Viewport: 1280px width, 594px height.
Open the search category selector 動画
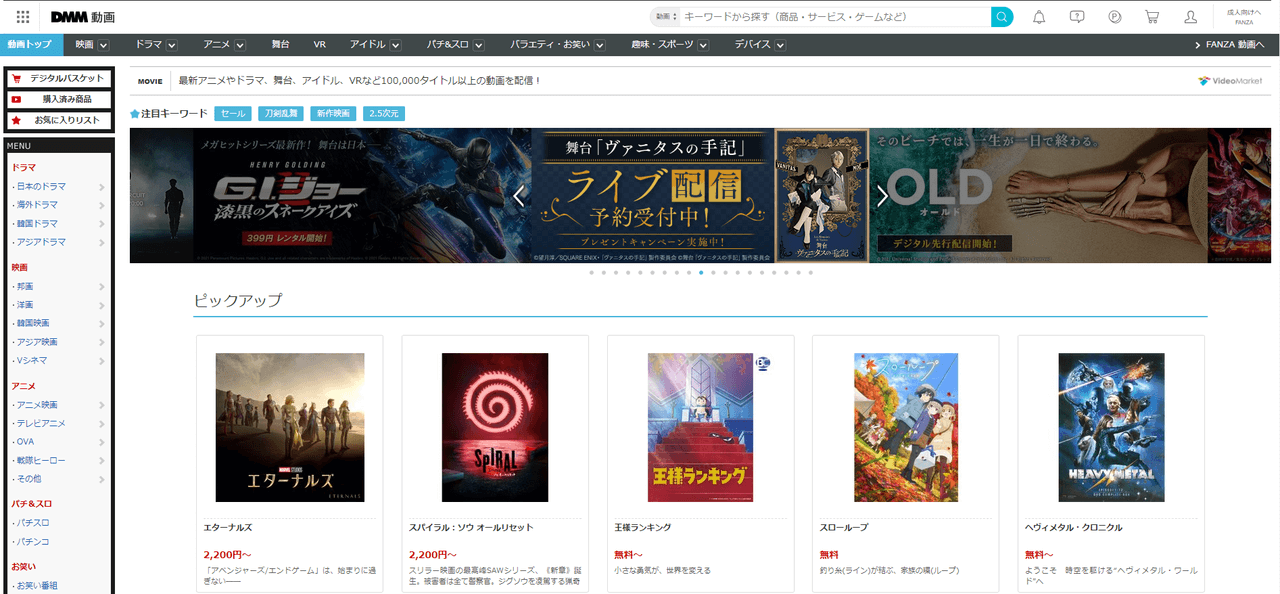click(x=665, y=17)
